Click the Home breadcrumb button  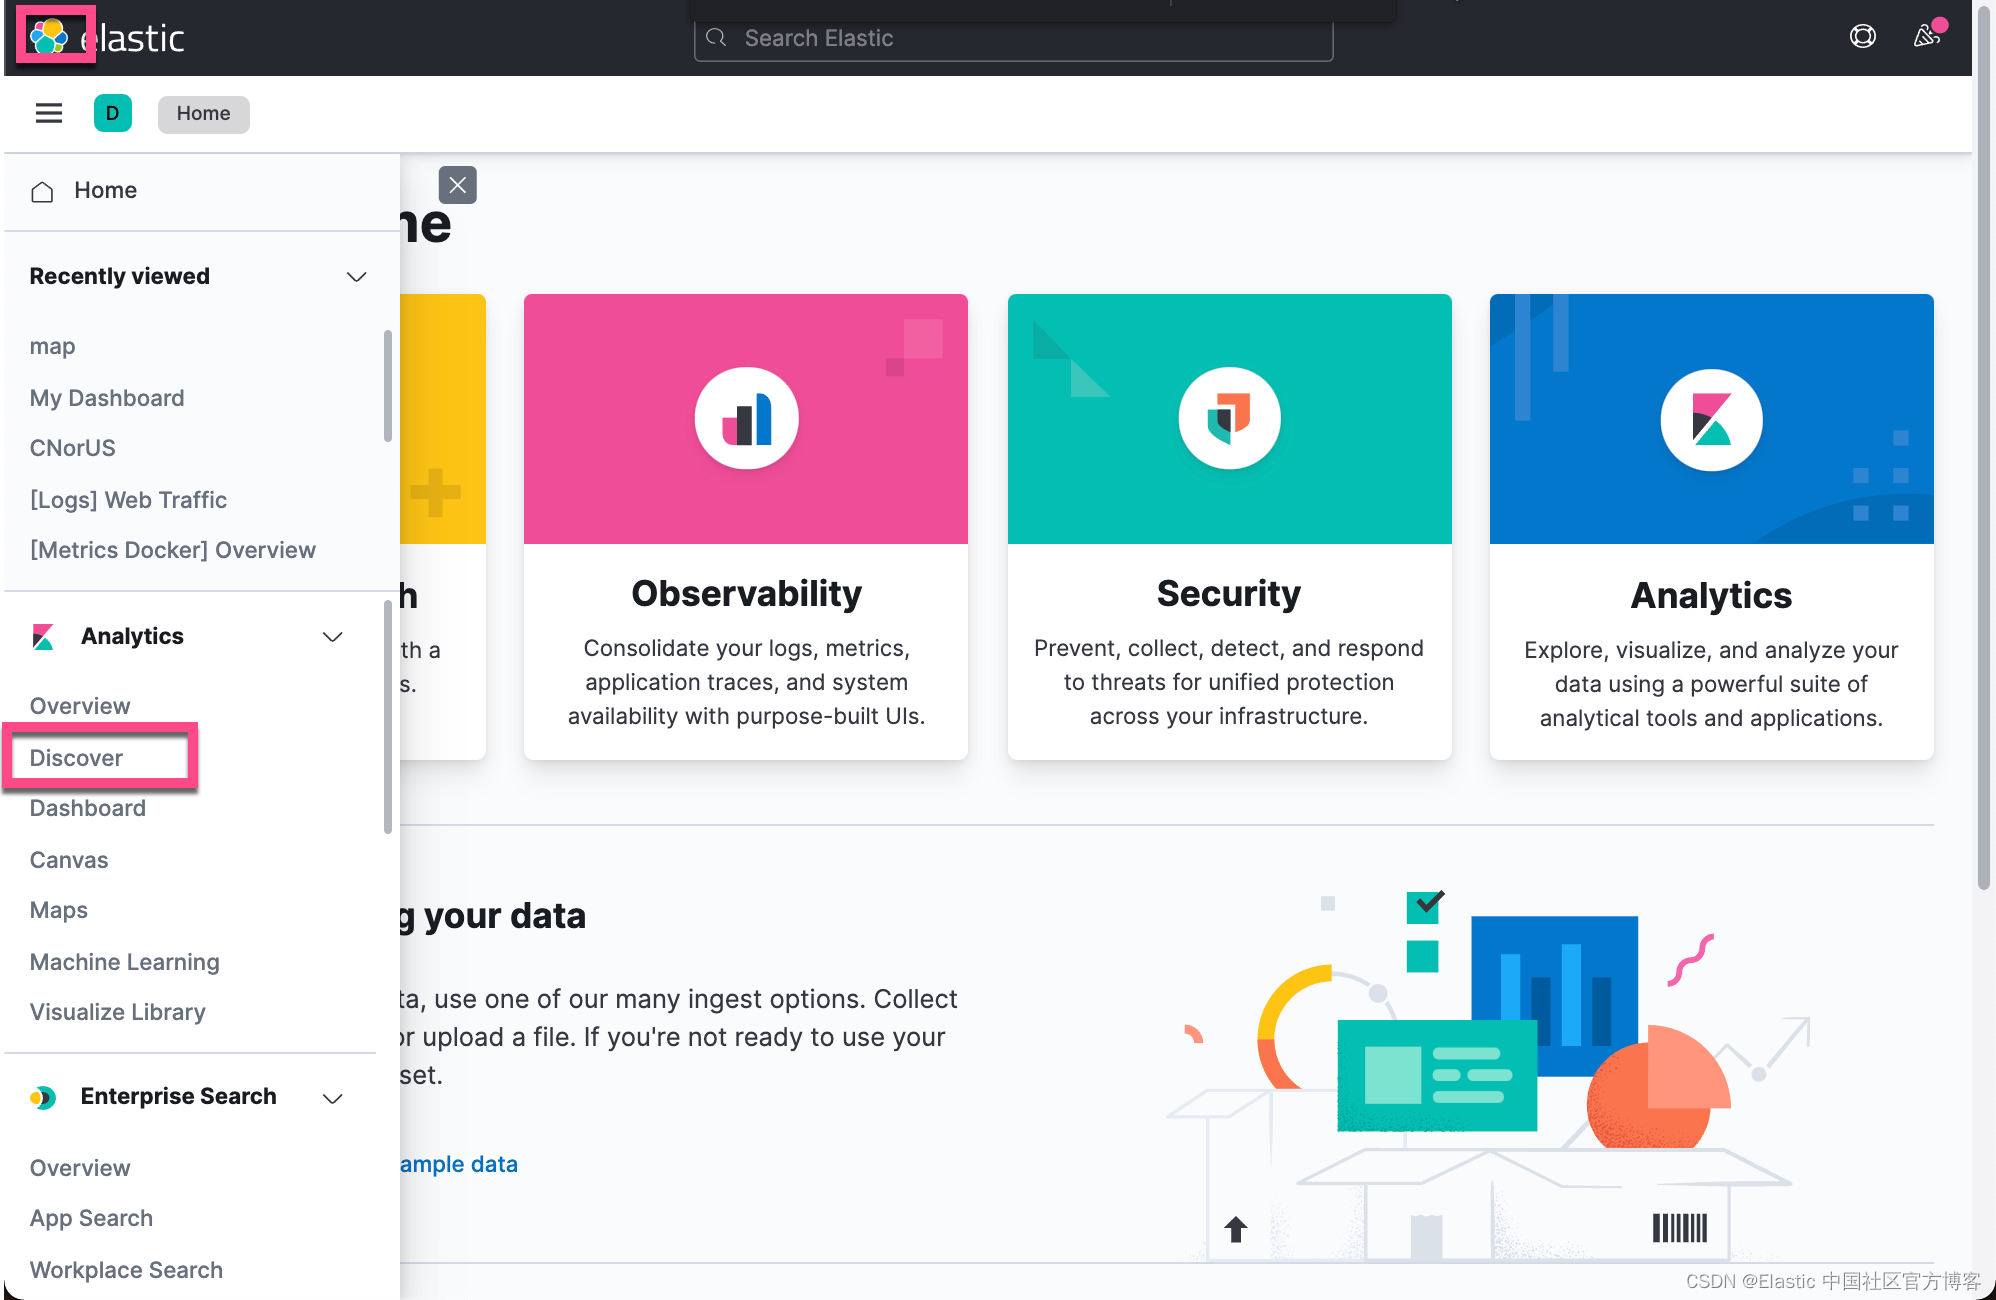[203, 113]
